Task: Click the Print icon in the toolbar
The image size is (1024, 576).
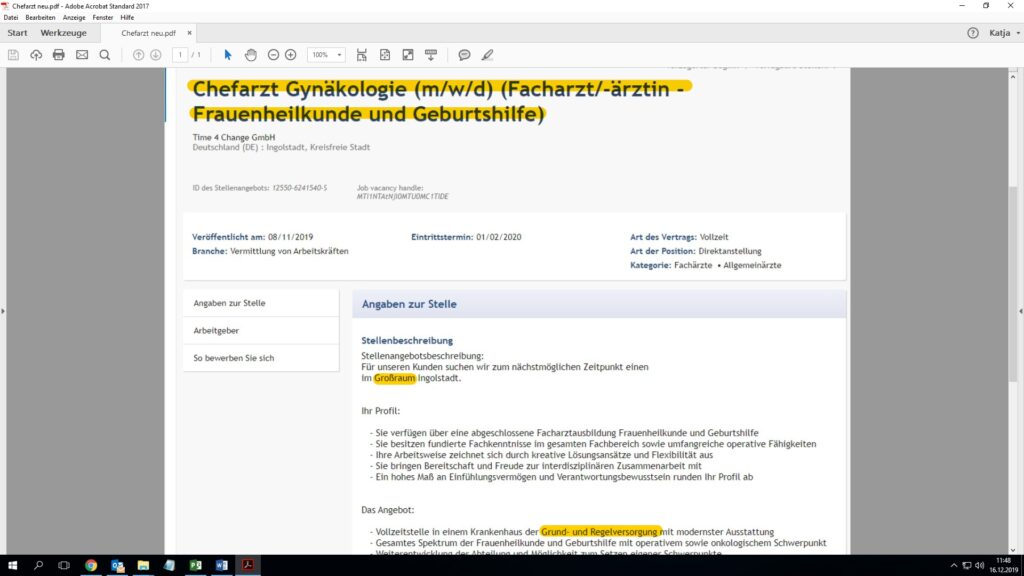Action: tap(58, 55)
